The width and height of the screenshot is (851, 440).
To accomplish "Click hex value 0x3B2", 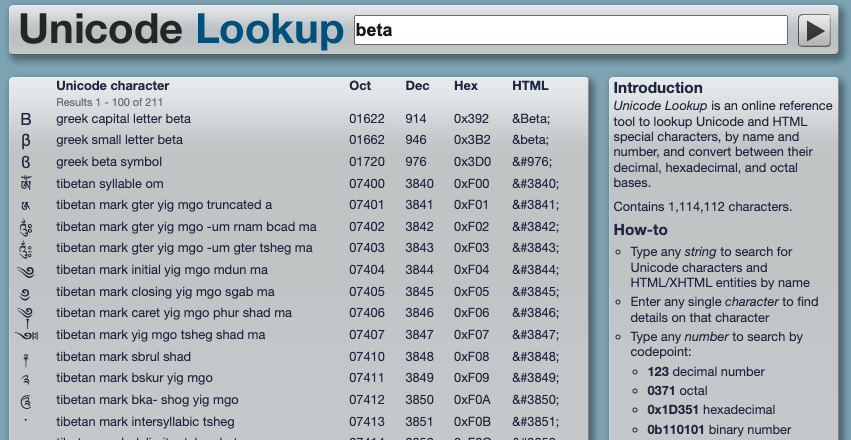I will coord(472,140).
